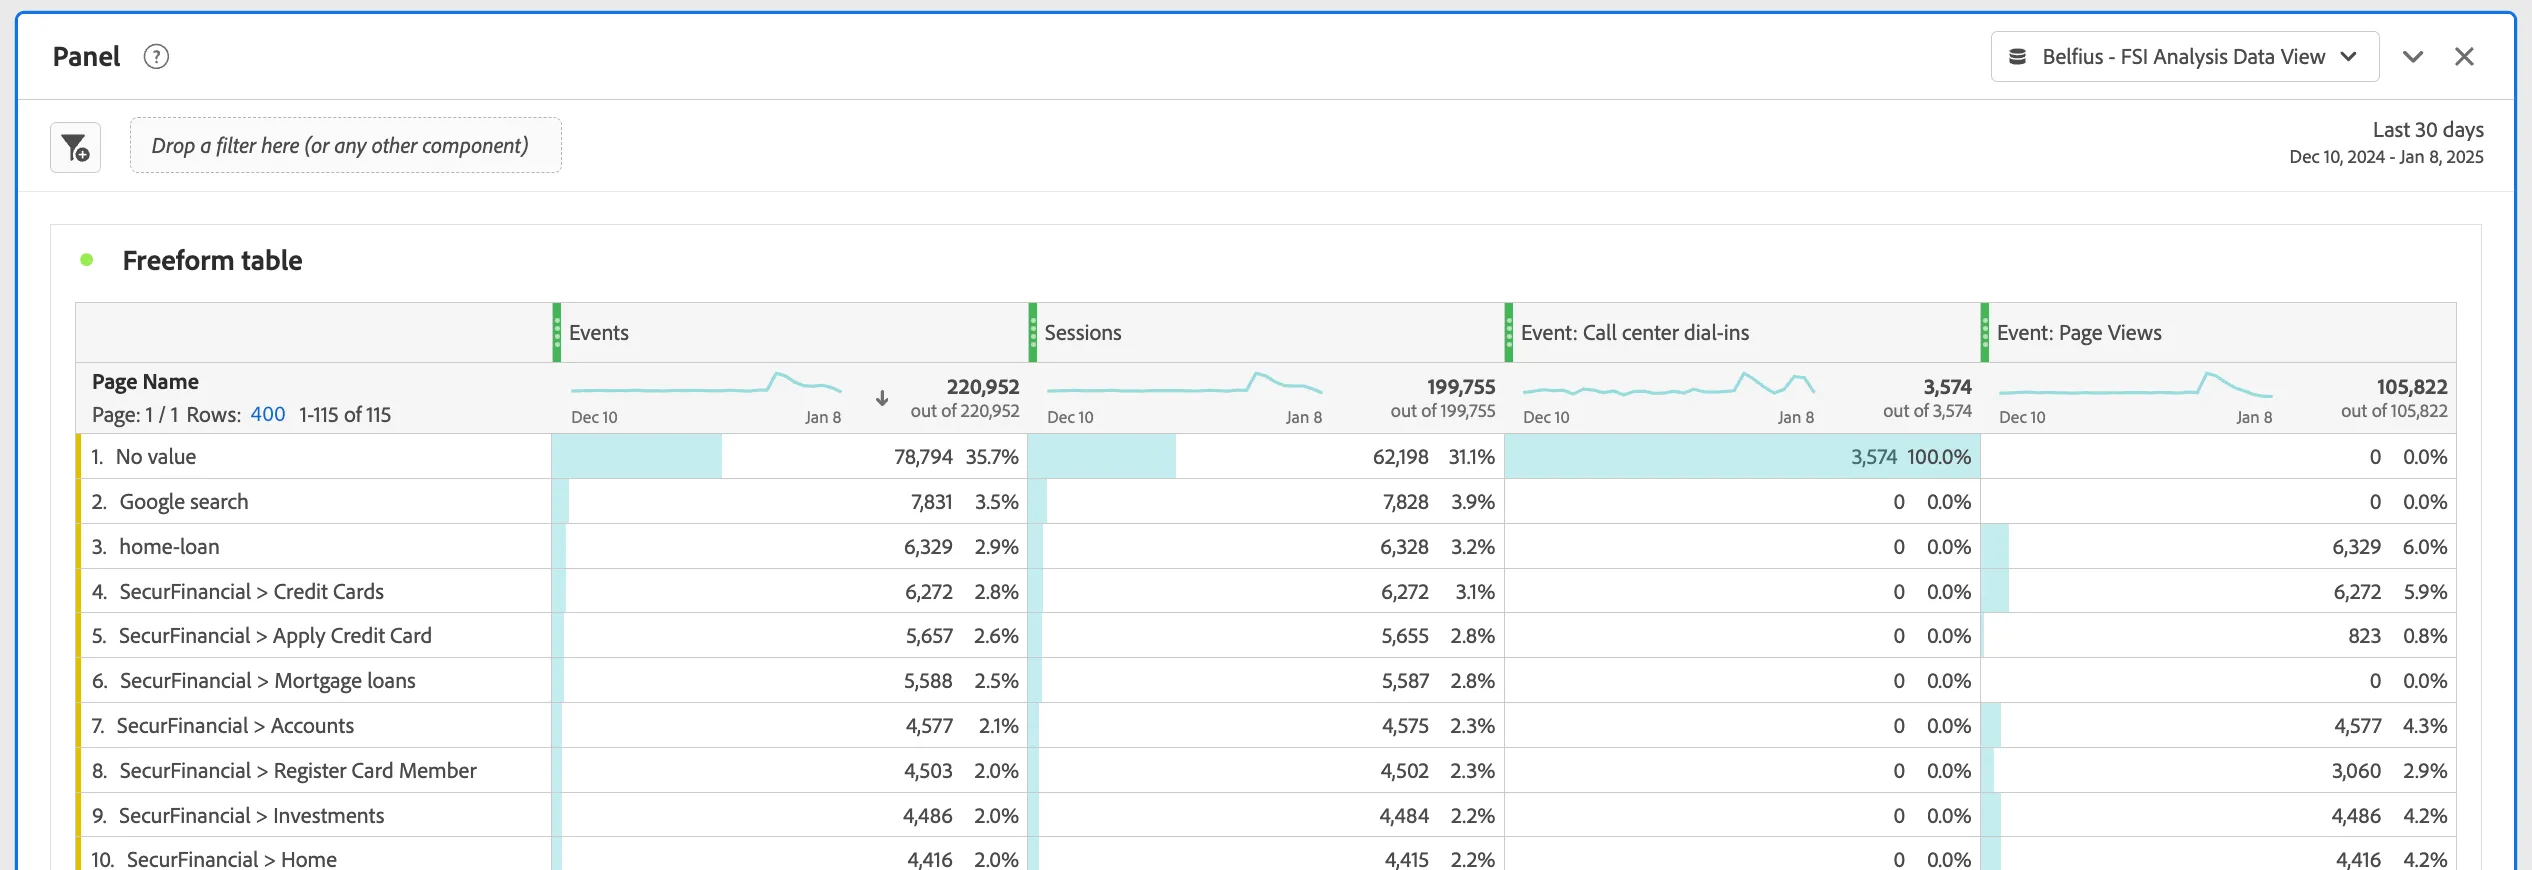
Task: Click the Sessions column header
Action: point(1267,333)
